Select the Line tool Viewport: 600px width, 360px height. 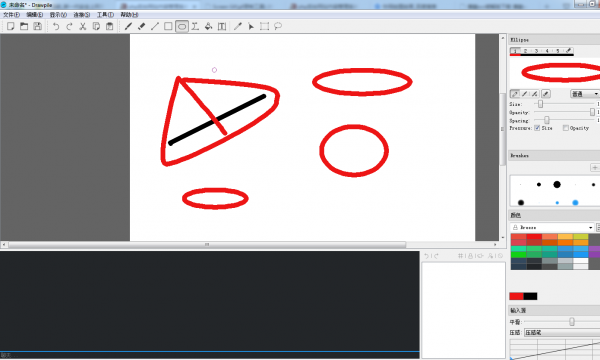[155, 26]
